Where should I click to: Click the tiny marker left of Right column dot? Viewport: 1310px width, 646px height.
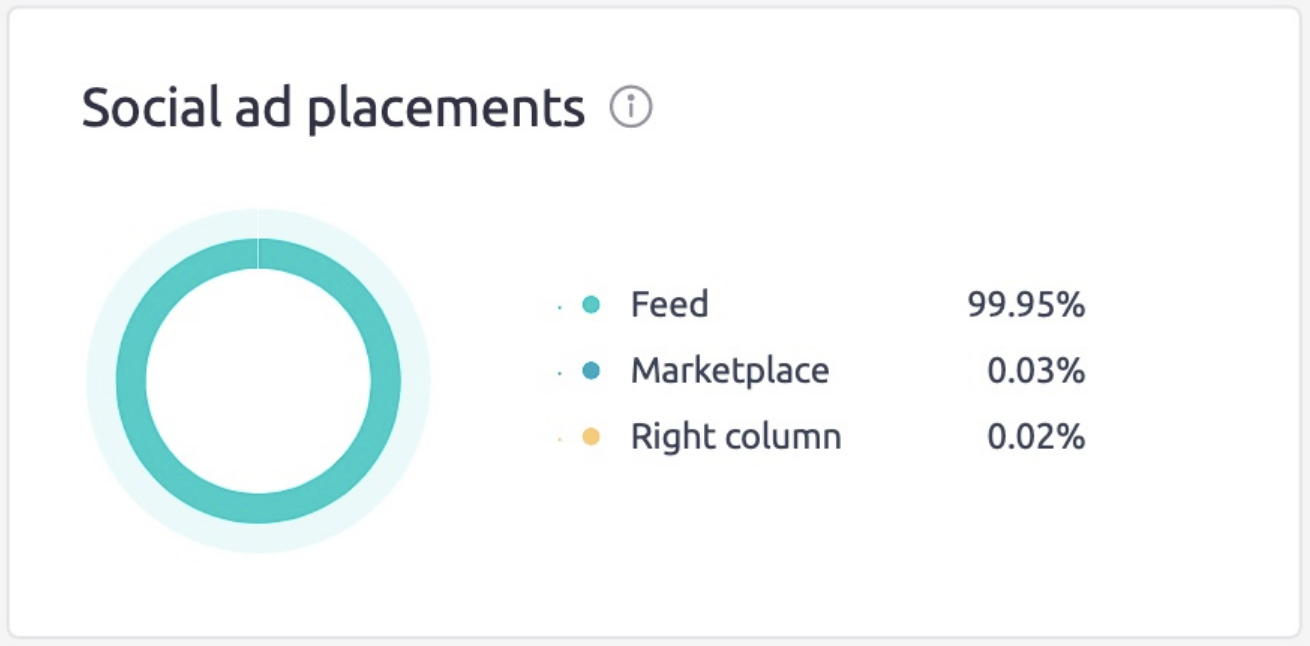pos(560,438)
